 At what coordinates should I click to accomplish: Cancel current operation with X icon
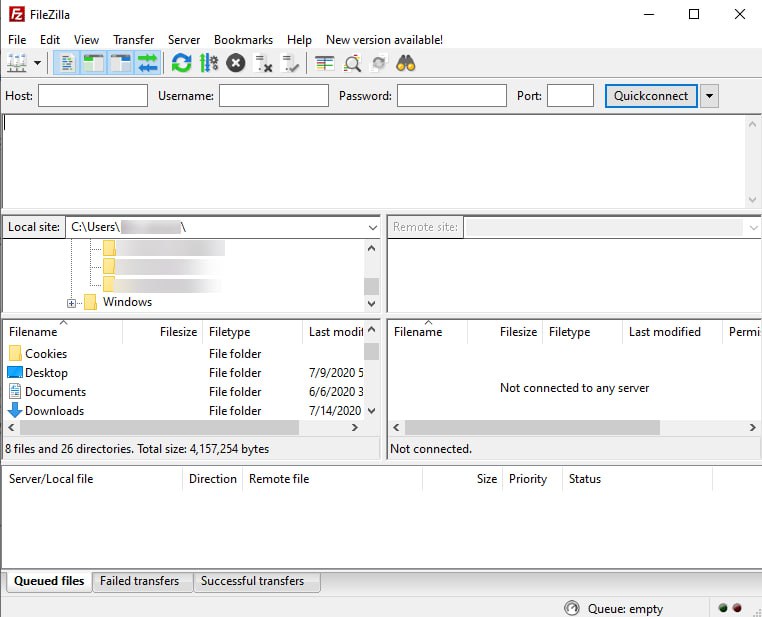236,63
